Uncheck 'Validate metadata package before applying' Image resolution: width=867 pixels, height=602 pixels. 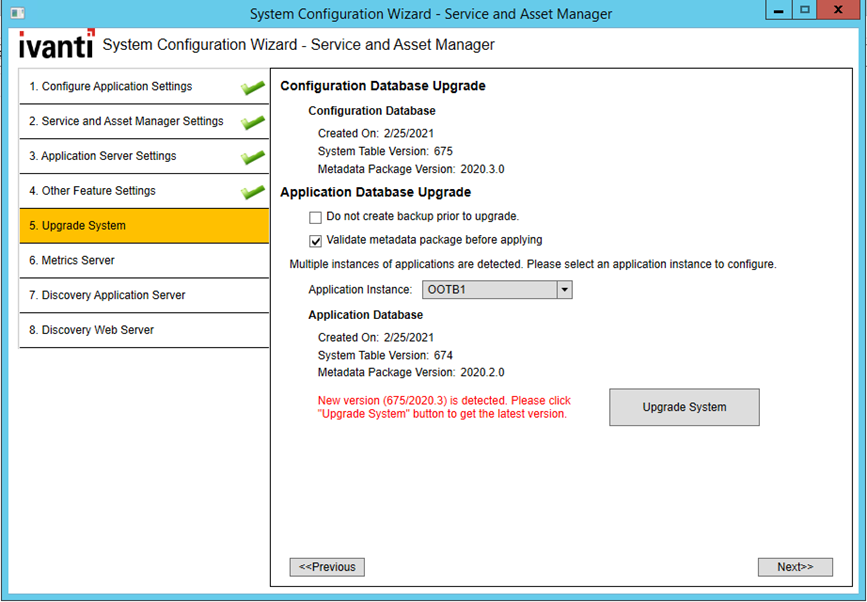315,240
